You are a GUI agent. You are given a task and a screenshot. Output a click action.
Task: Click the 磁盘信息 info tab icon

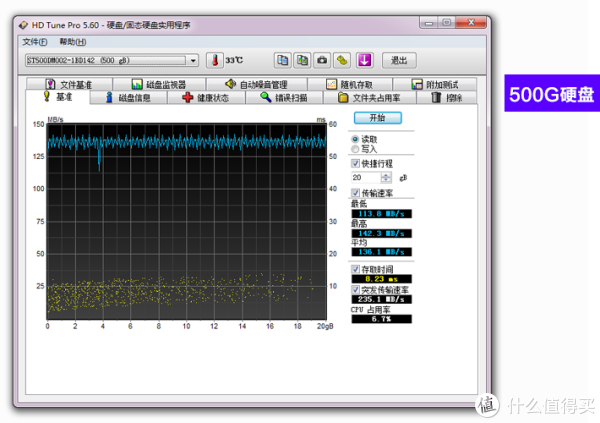pyautogui.click(x=109, y=98)
